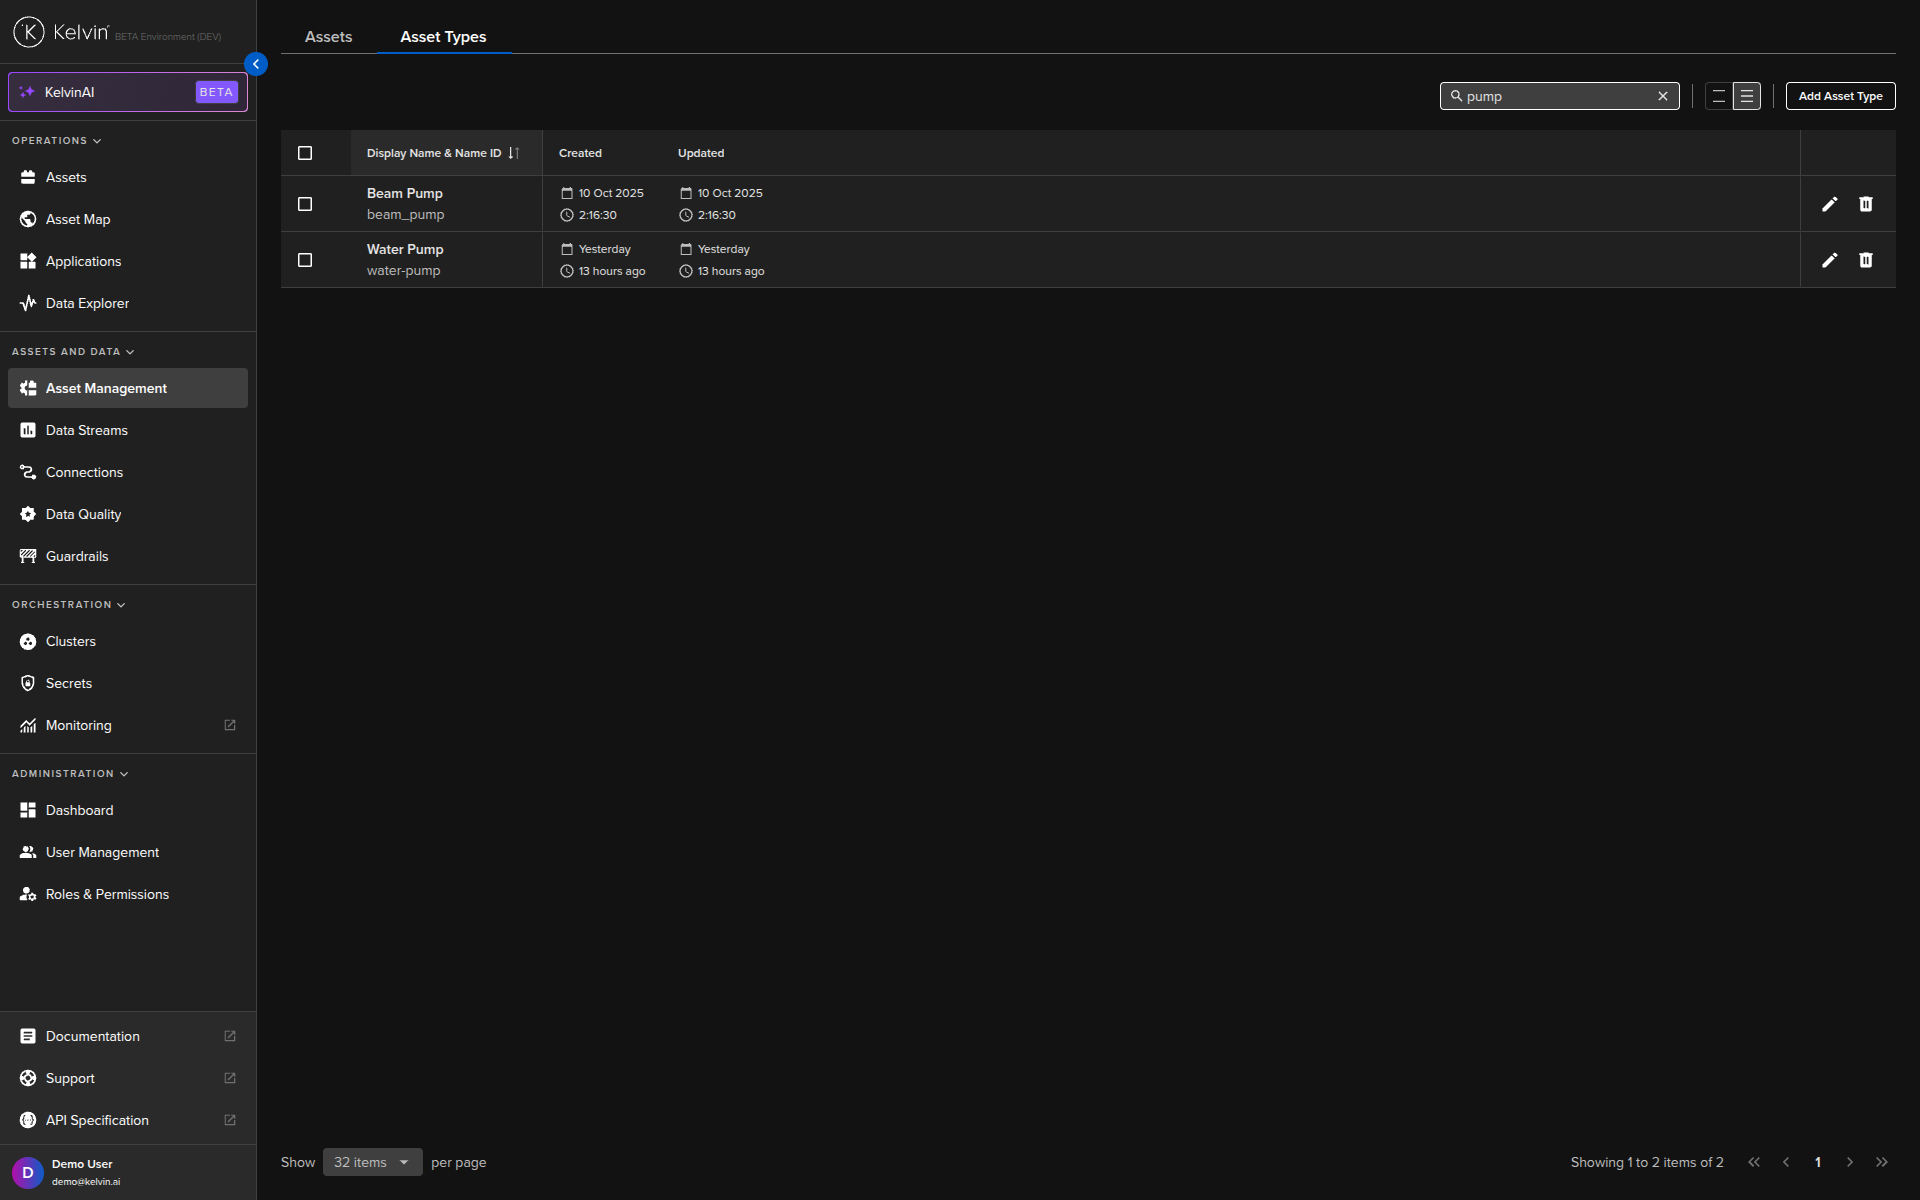This screenshot has height=1200, width=1920.
Task: Open the 32 items per page dropdown
Action: click(x=372, y=1162)
